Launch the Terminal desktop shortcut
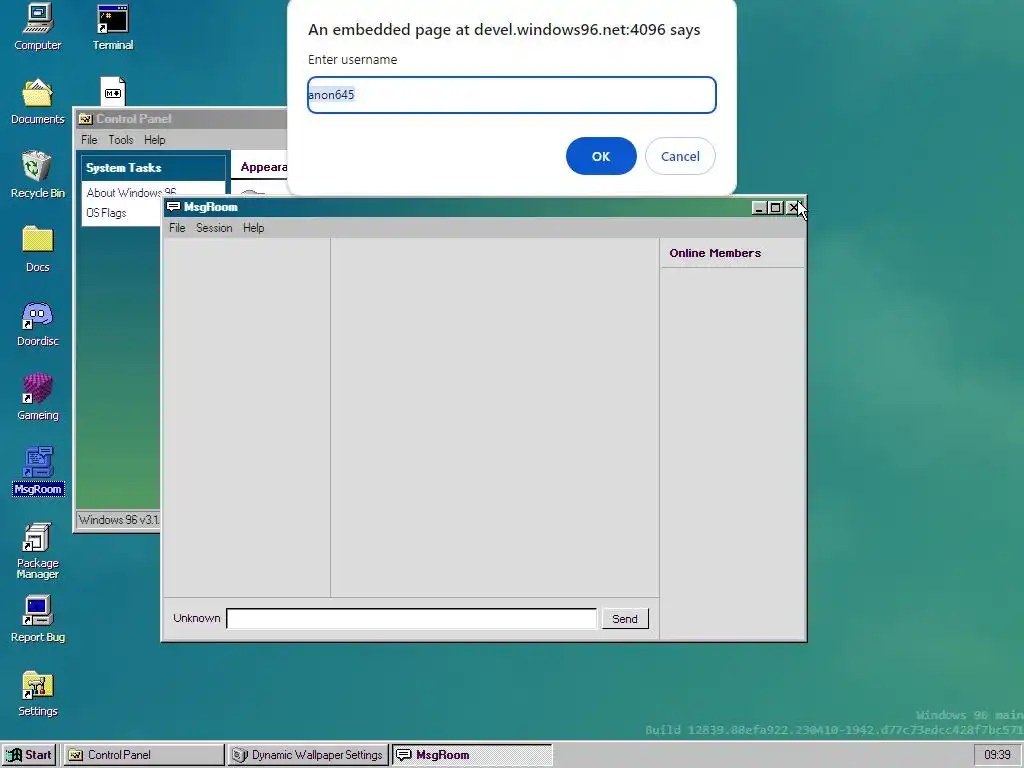This screenshot has width=1024, height=768. (112, 27)
